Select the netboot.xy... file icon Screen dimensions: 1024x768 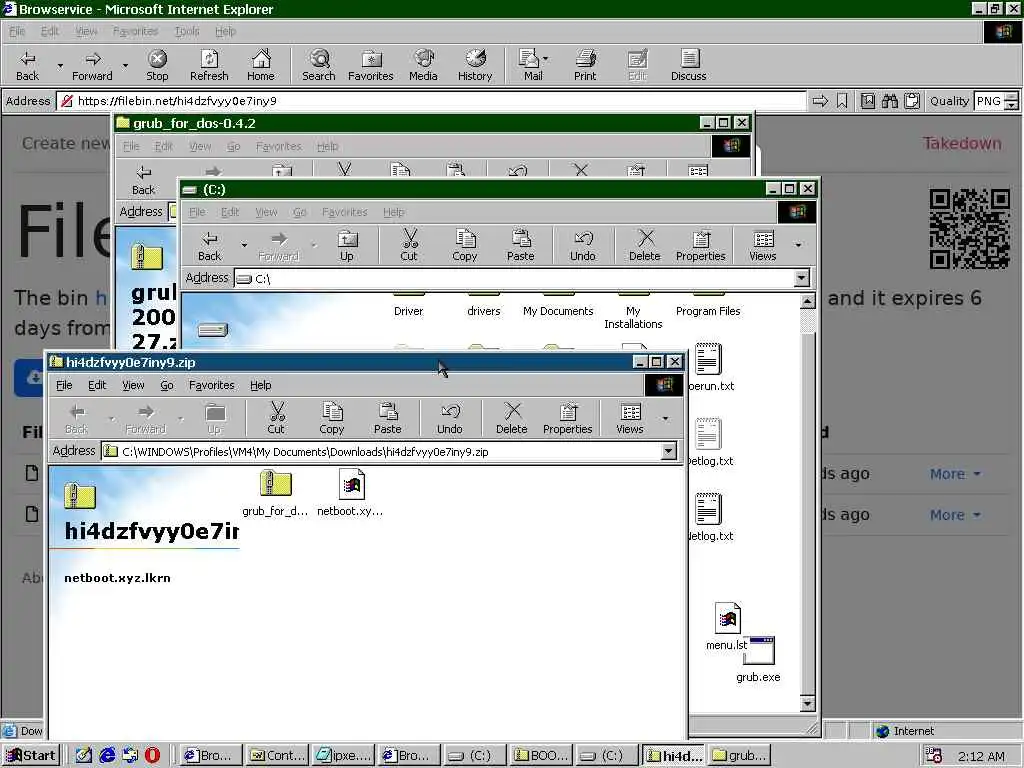pos(351,493)
